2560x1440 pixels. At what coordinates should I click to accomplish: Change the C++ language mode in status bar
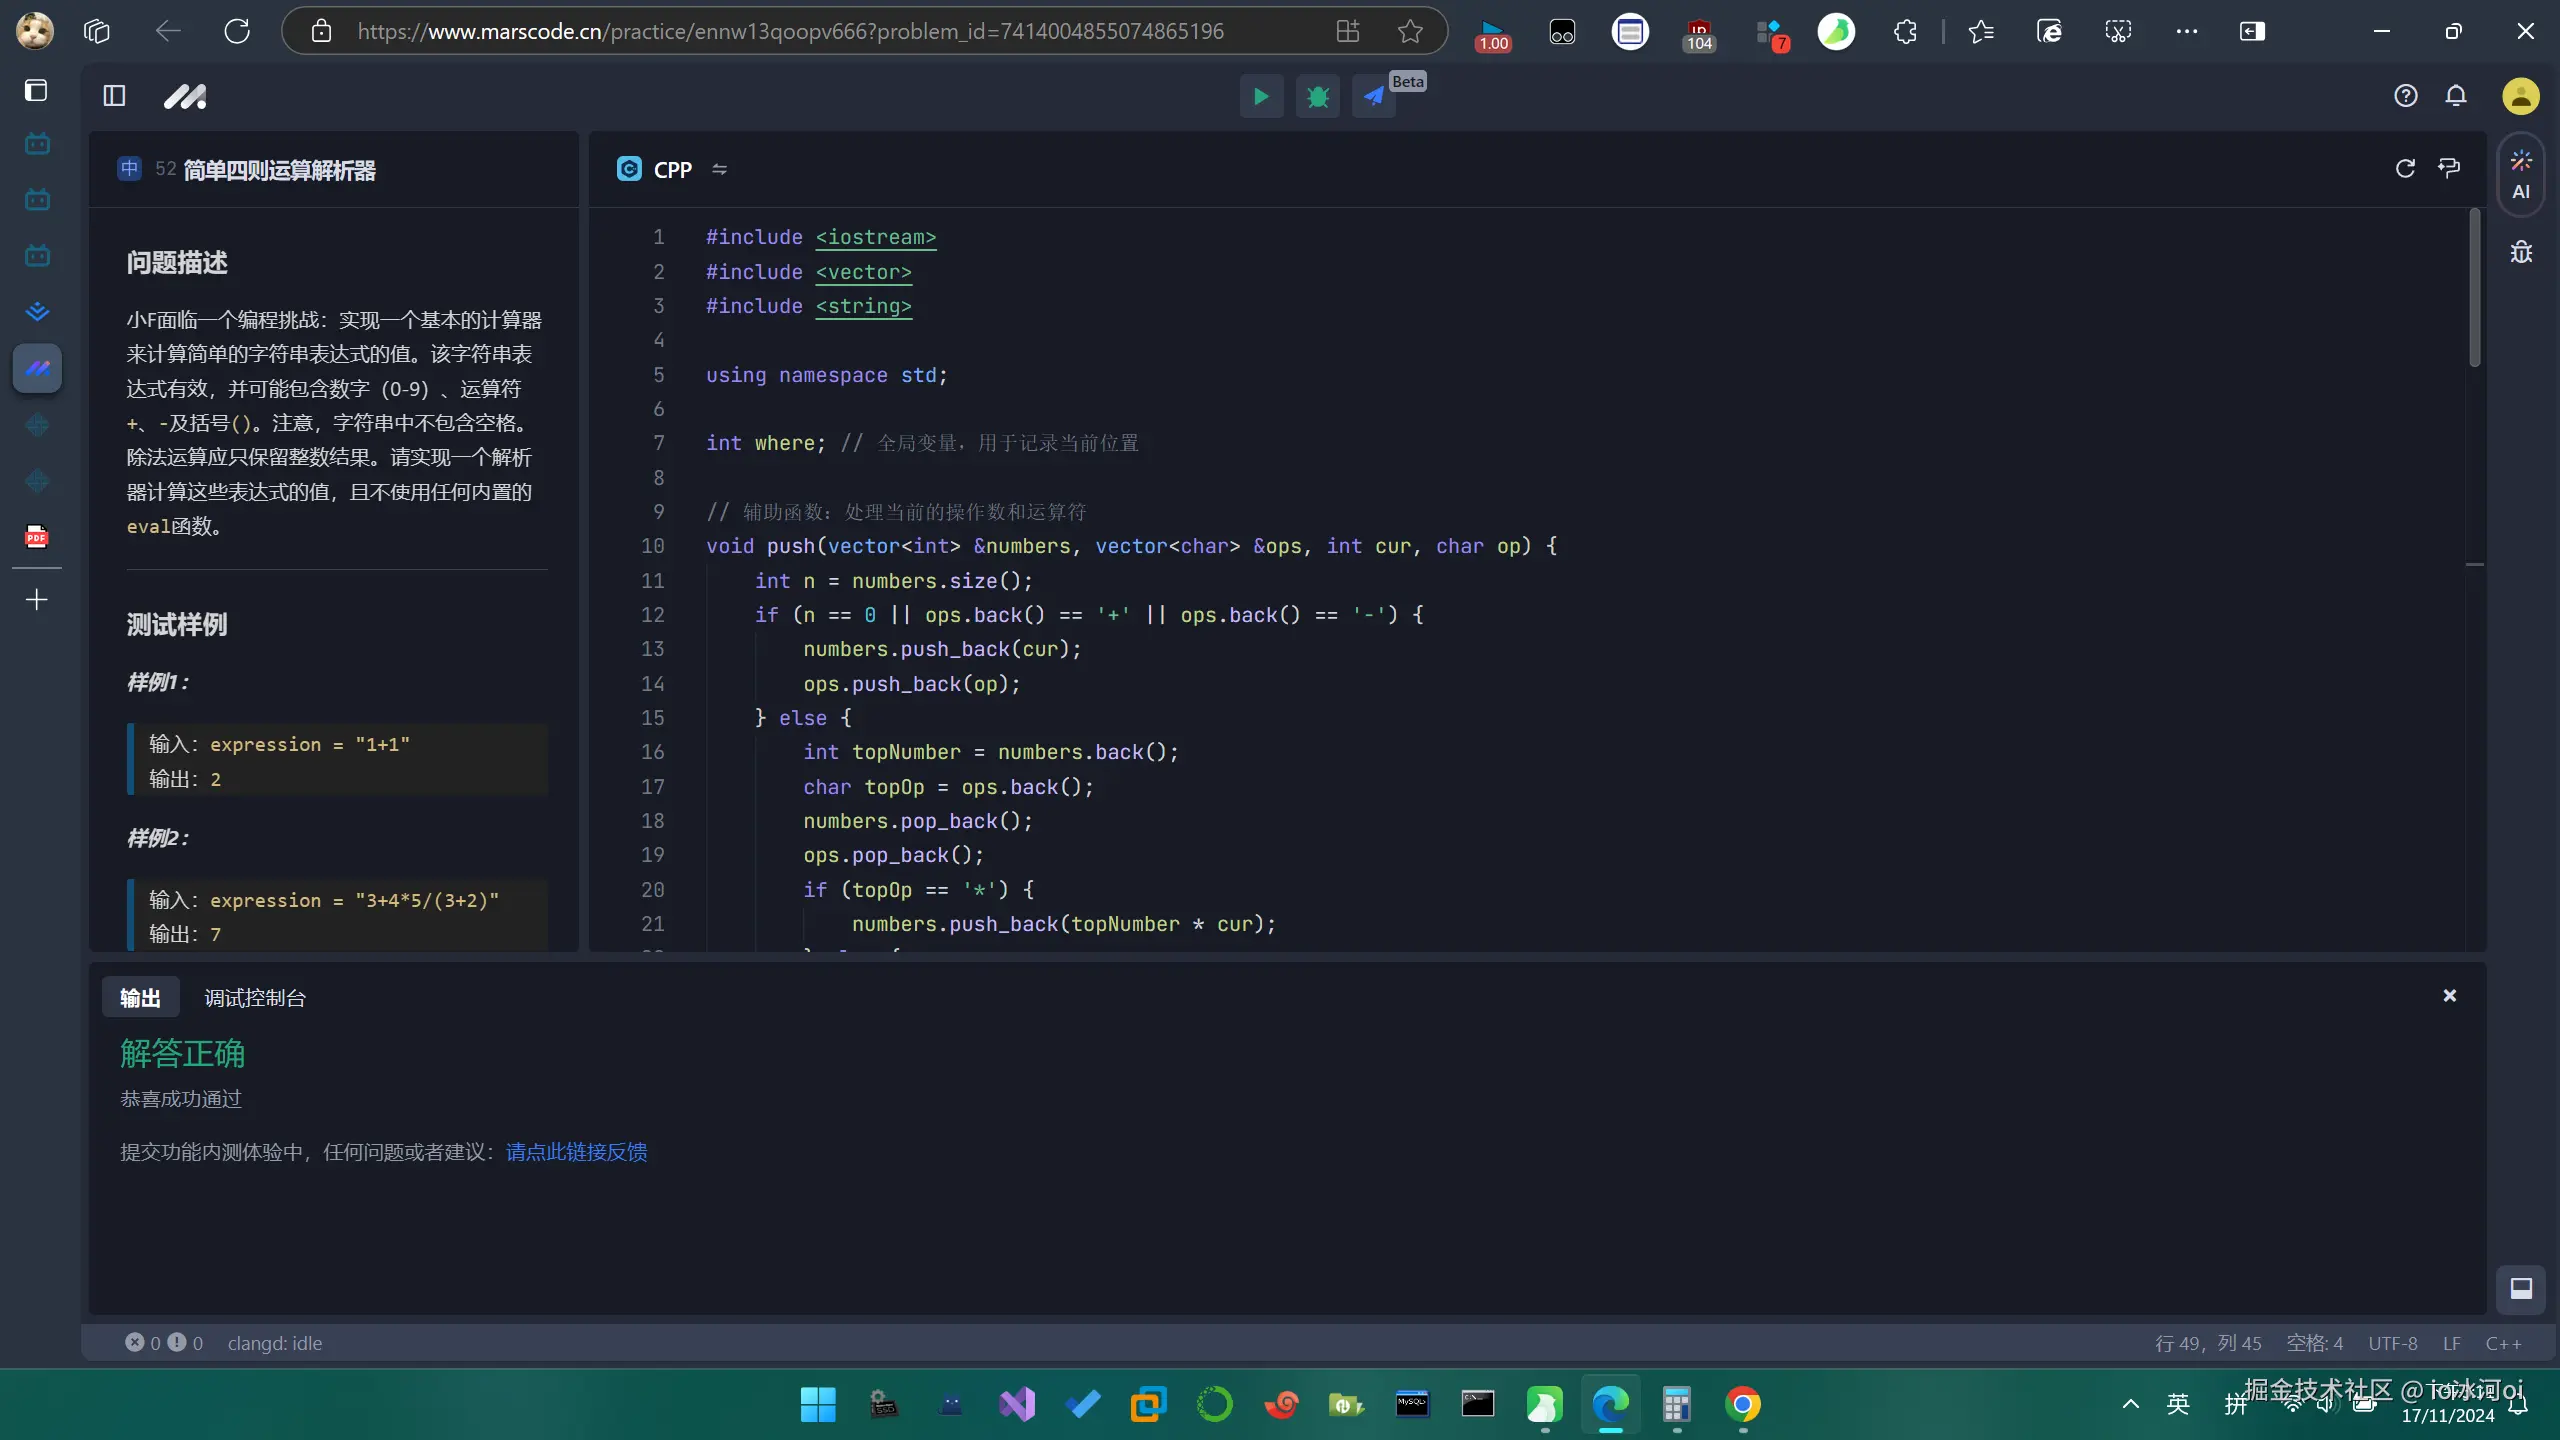coord(2503,1343)
